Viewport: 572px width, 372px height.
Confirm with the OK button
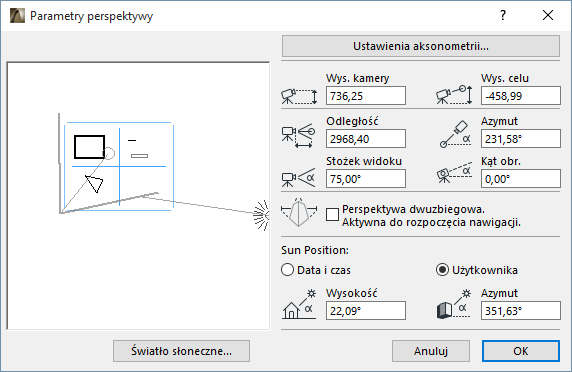pos(521,351)
